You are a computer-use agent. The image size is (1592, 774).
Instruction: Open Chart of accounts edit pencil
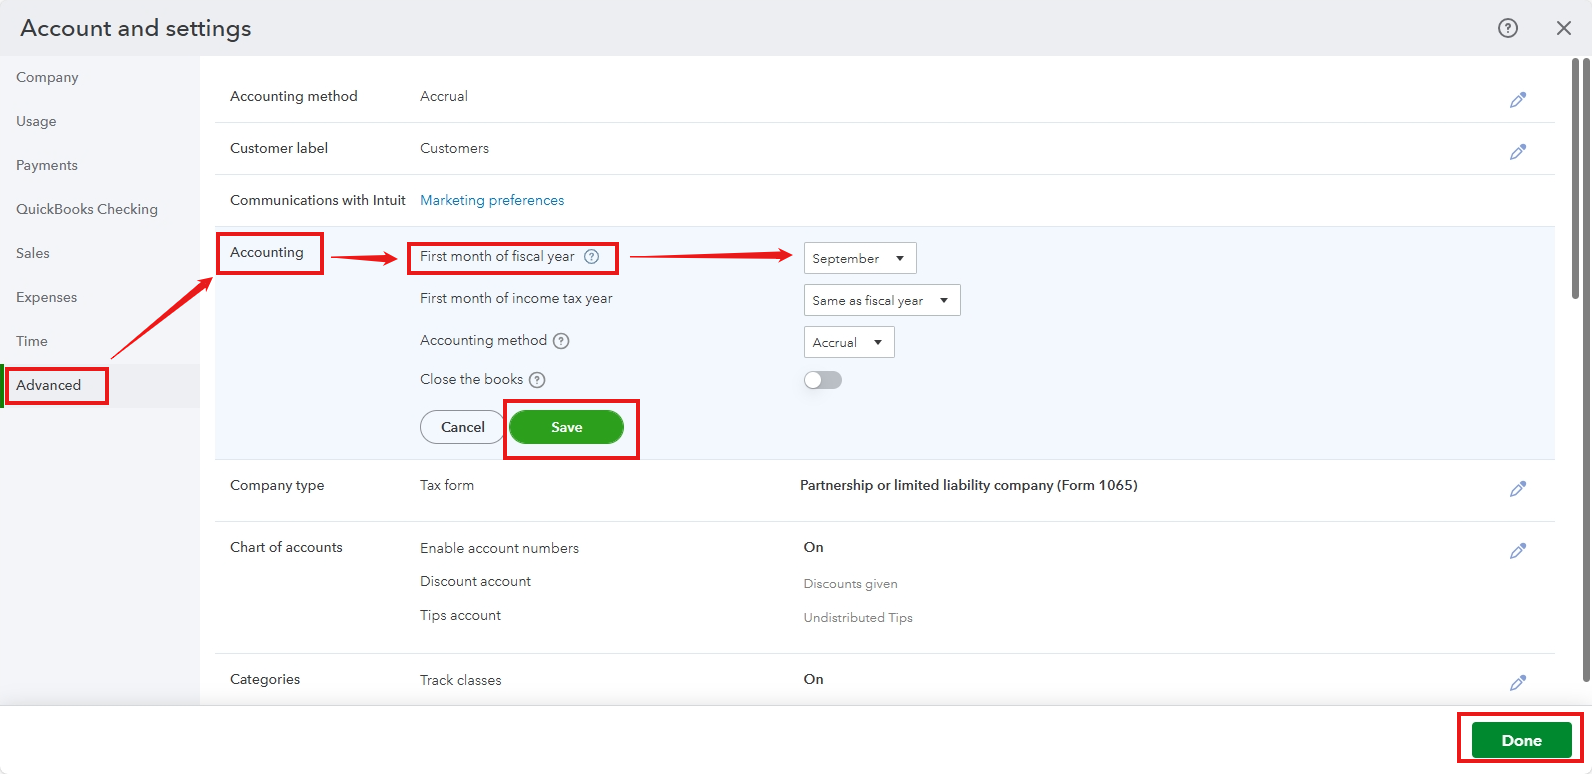(x=1517, y=551)
